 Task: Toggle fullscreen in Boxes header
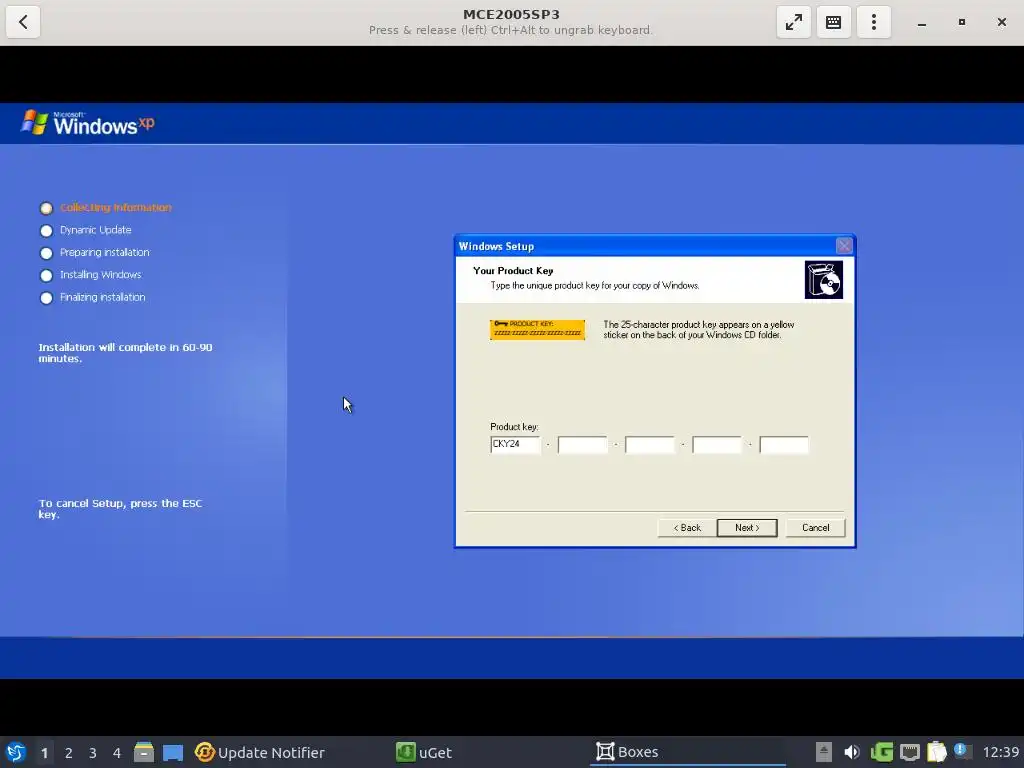coord(793,22)
